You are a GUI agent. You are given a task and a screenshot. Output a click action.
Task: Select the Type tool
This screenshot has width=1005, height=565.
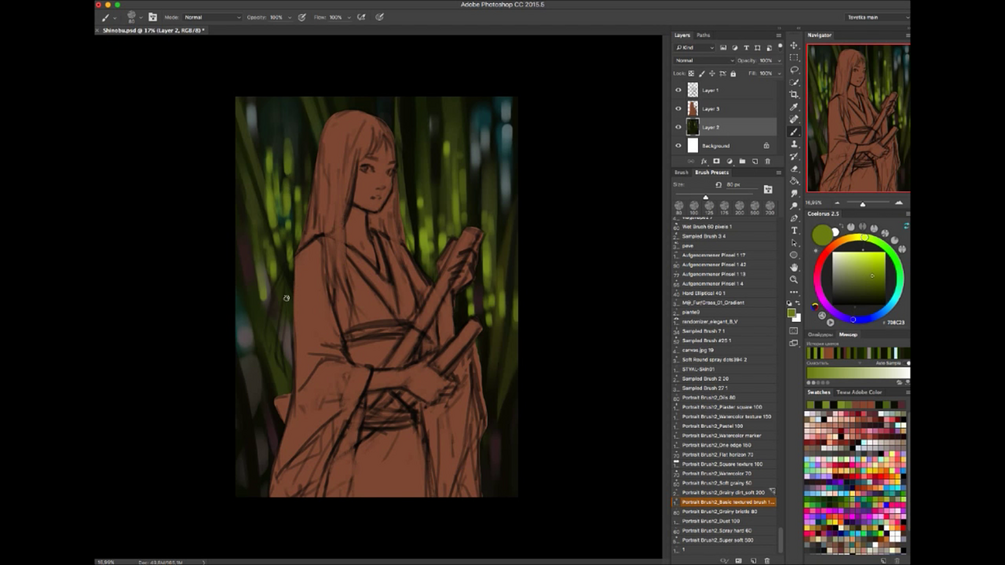click(x=794, y=230)
